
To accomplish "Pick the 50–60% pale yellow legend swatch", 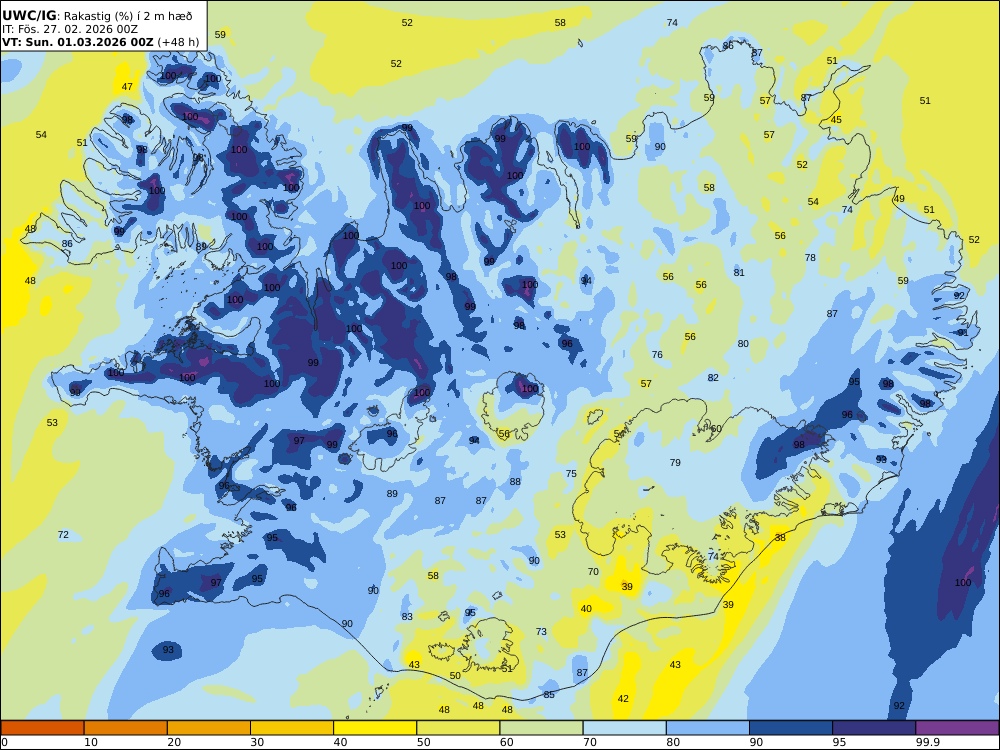I will coord(458,728).
